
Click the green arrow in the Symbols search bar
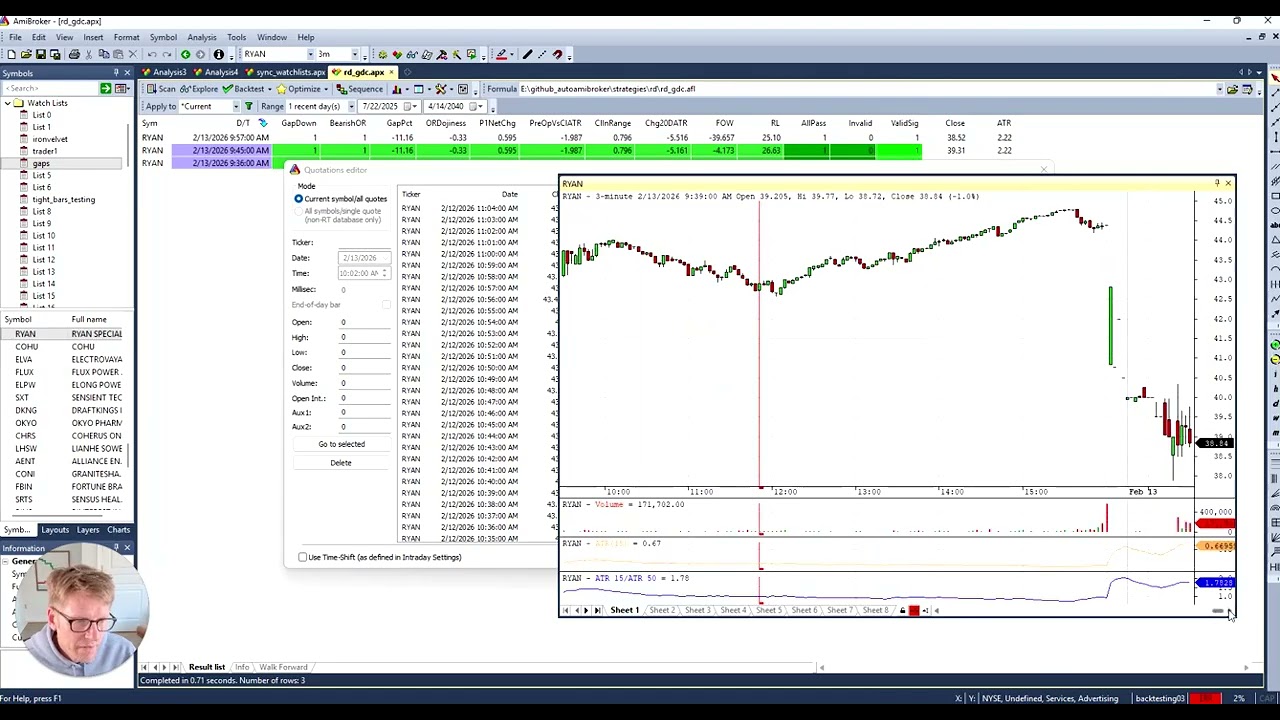[x=105, y=89]
